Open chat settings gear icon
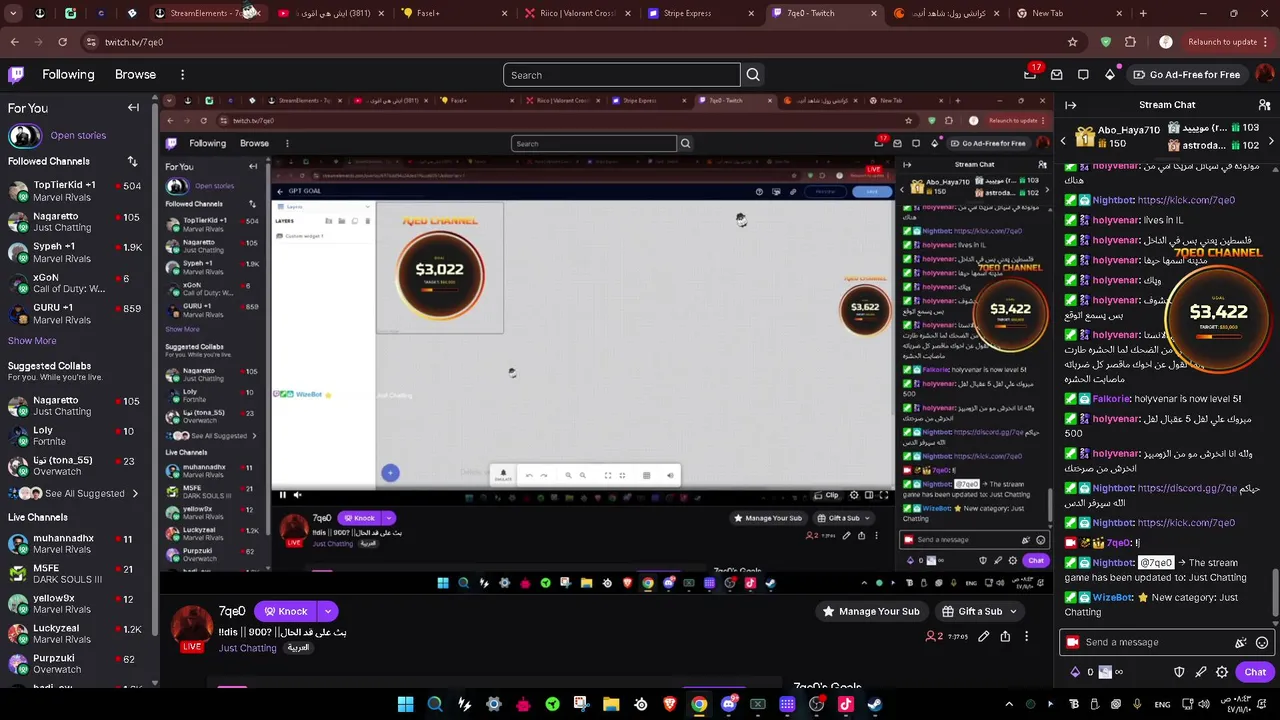 [x=1222, y=672]
